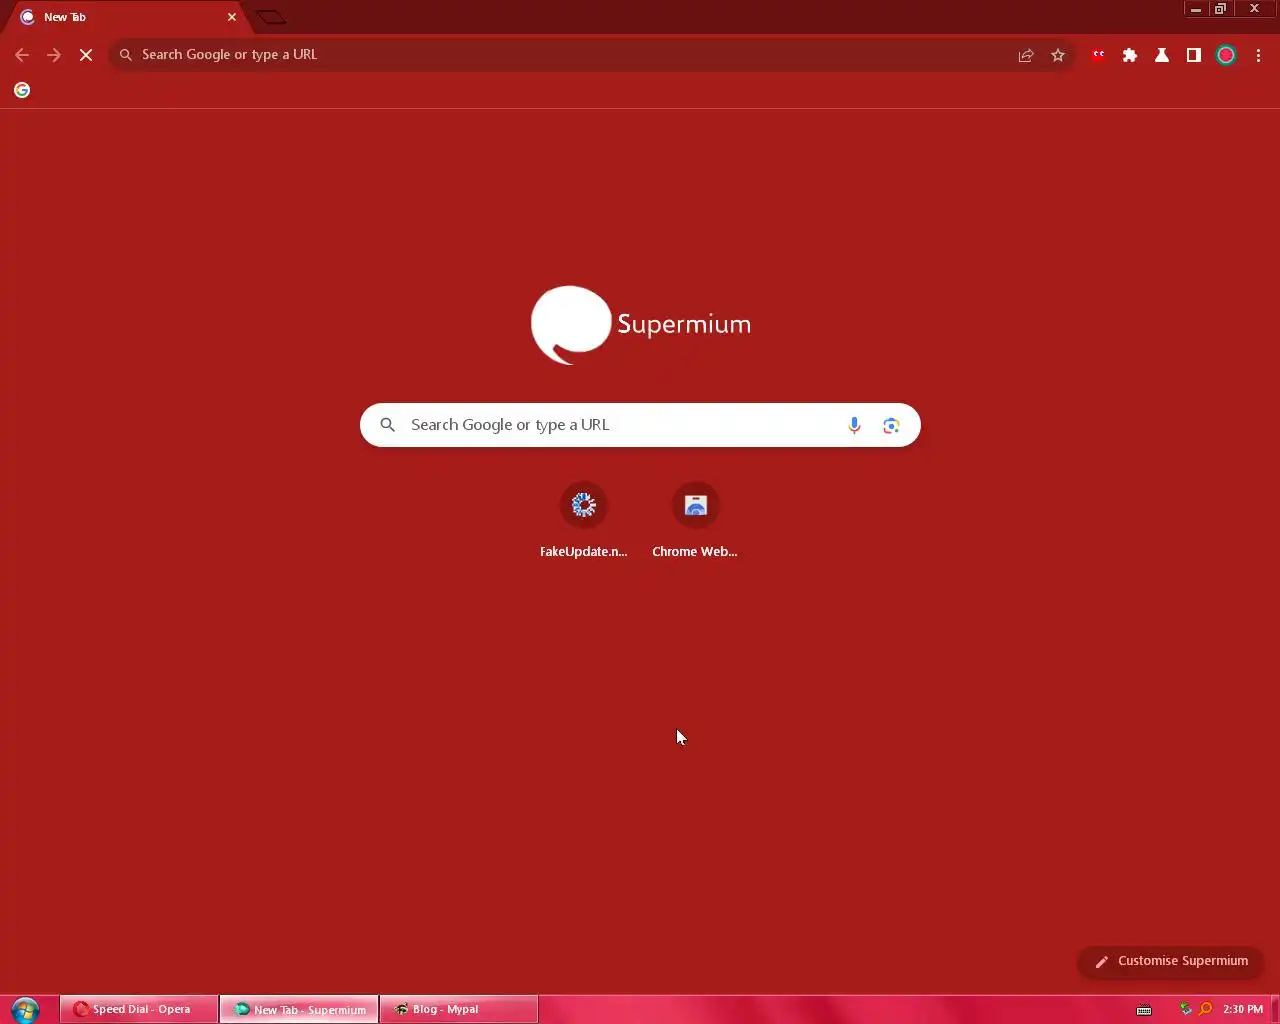Open the red googly-eyes extension
Image resolution: width=1280 pixels, height=1024 pixels.
(1098, 55)
